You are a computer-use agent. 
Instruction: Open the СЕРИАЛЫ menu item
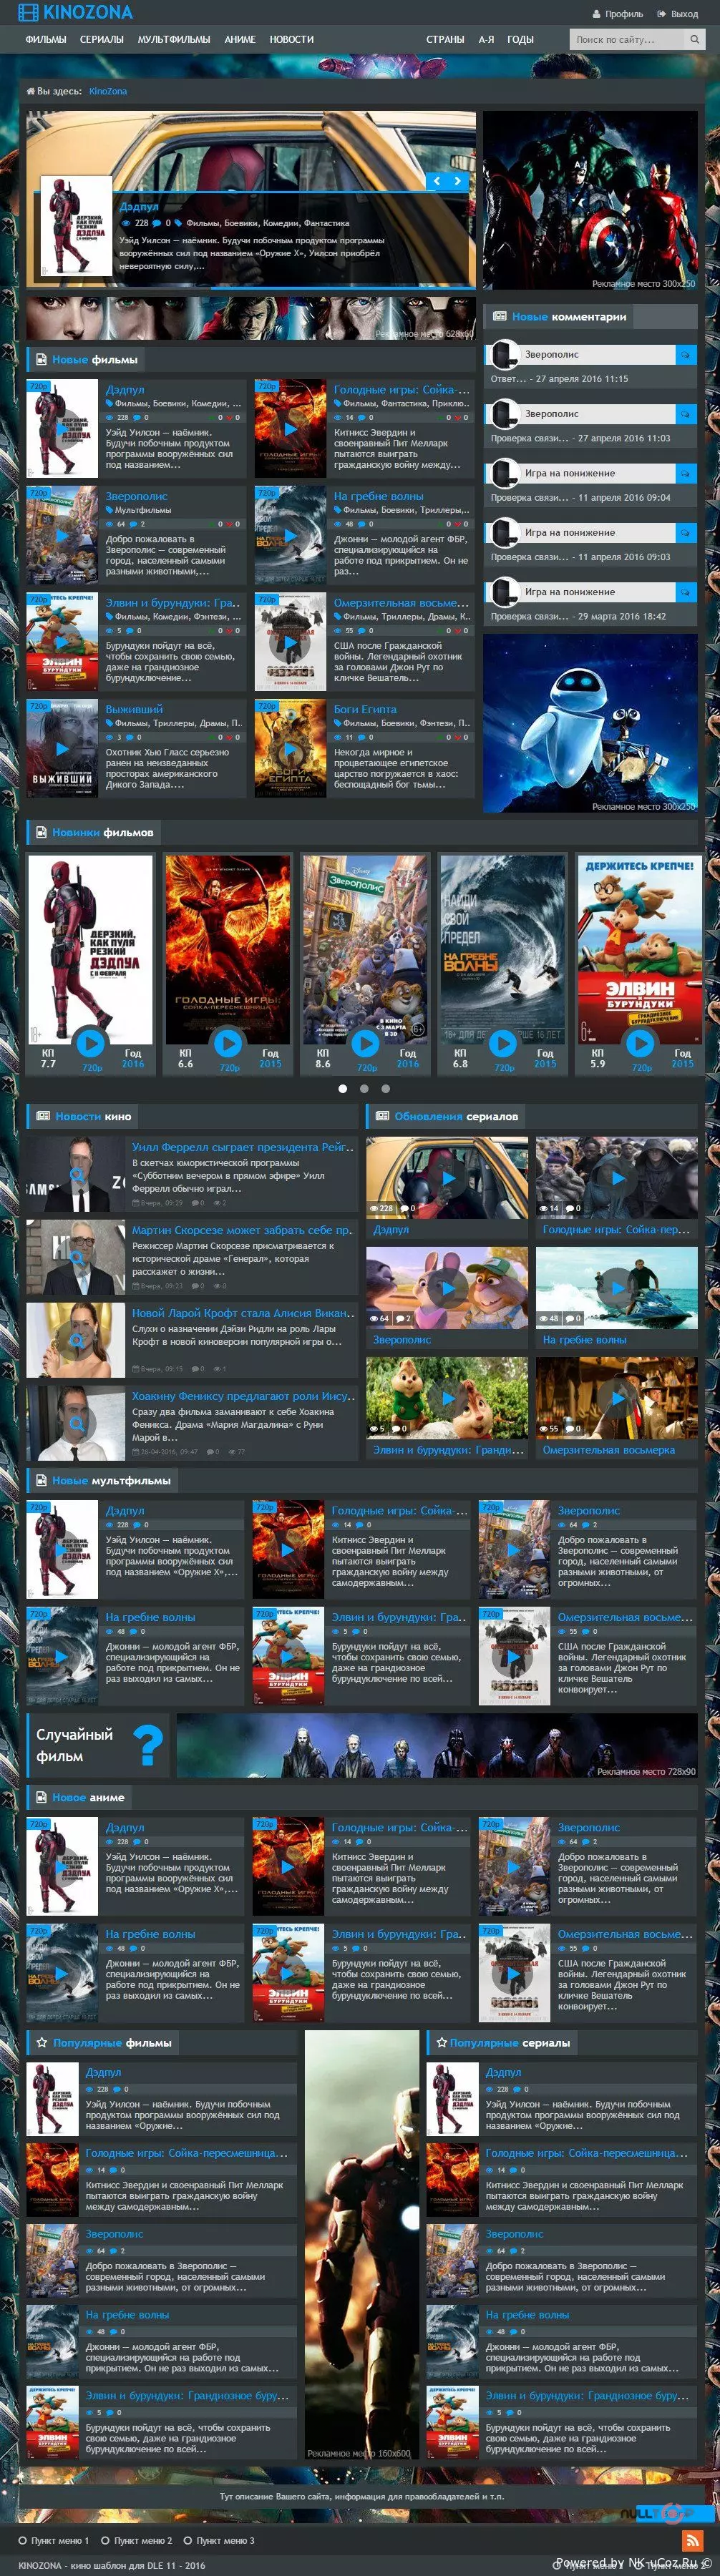point(102,40)
